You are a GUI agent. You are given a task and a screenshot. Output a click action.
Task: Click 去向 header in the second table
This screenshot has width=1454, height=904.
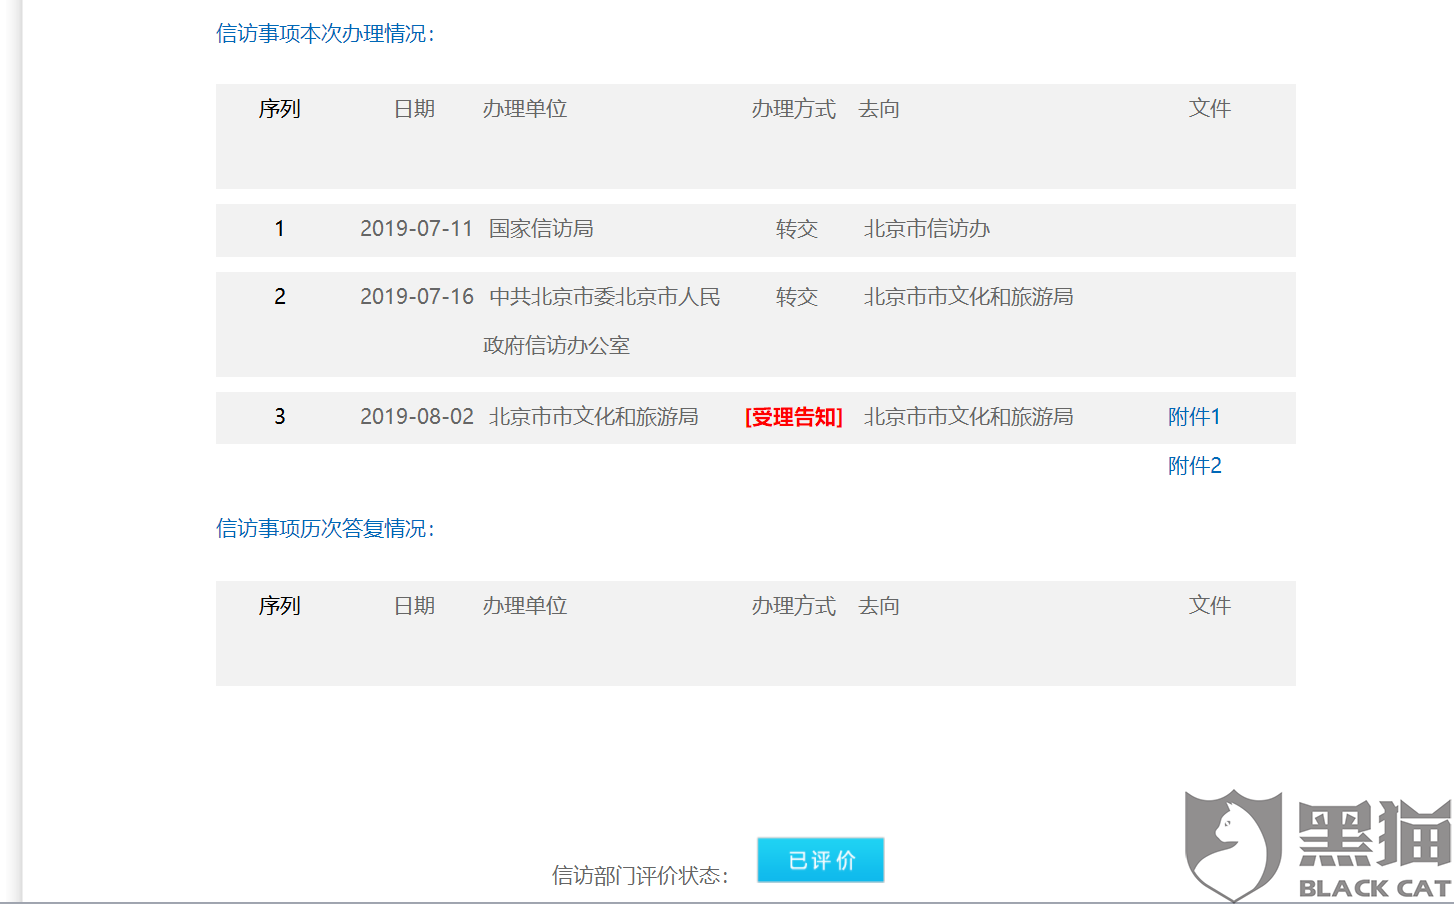pos(879,606)
